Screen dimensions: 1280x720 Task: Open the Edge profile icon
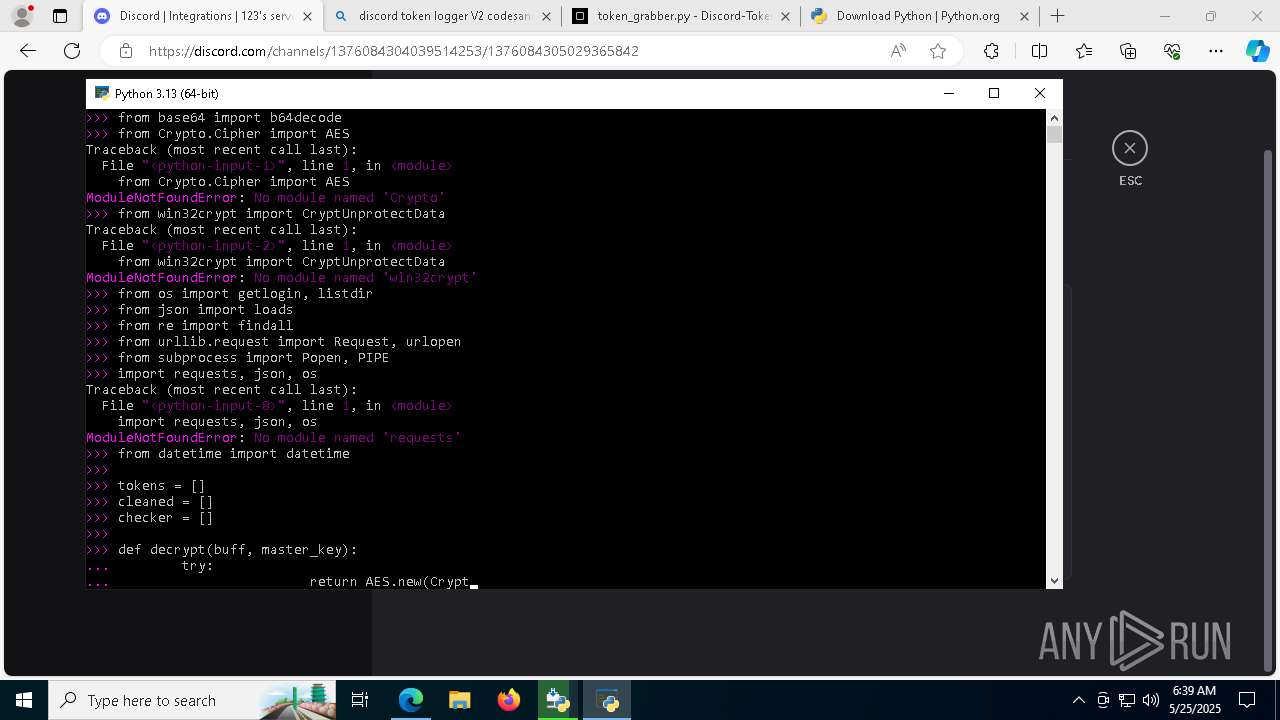[22, 16]
